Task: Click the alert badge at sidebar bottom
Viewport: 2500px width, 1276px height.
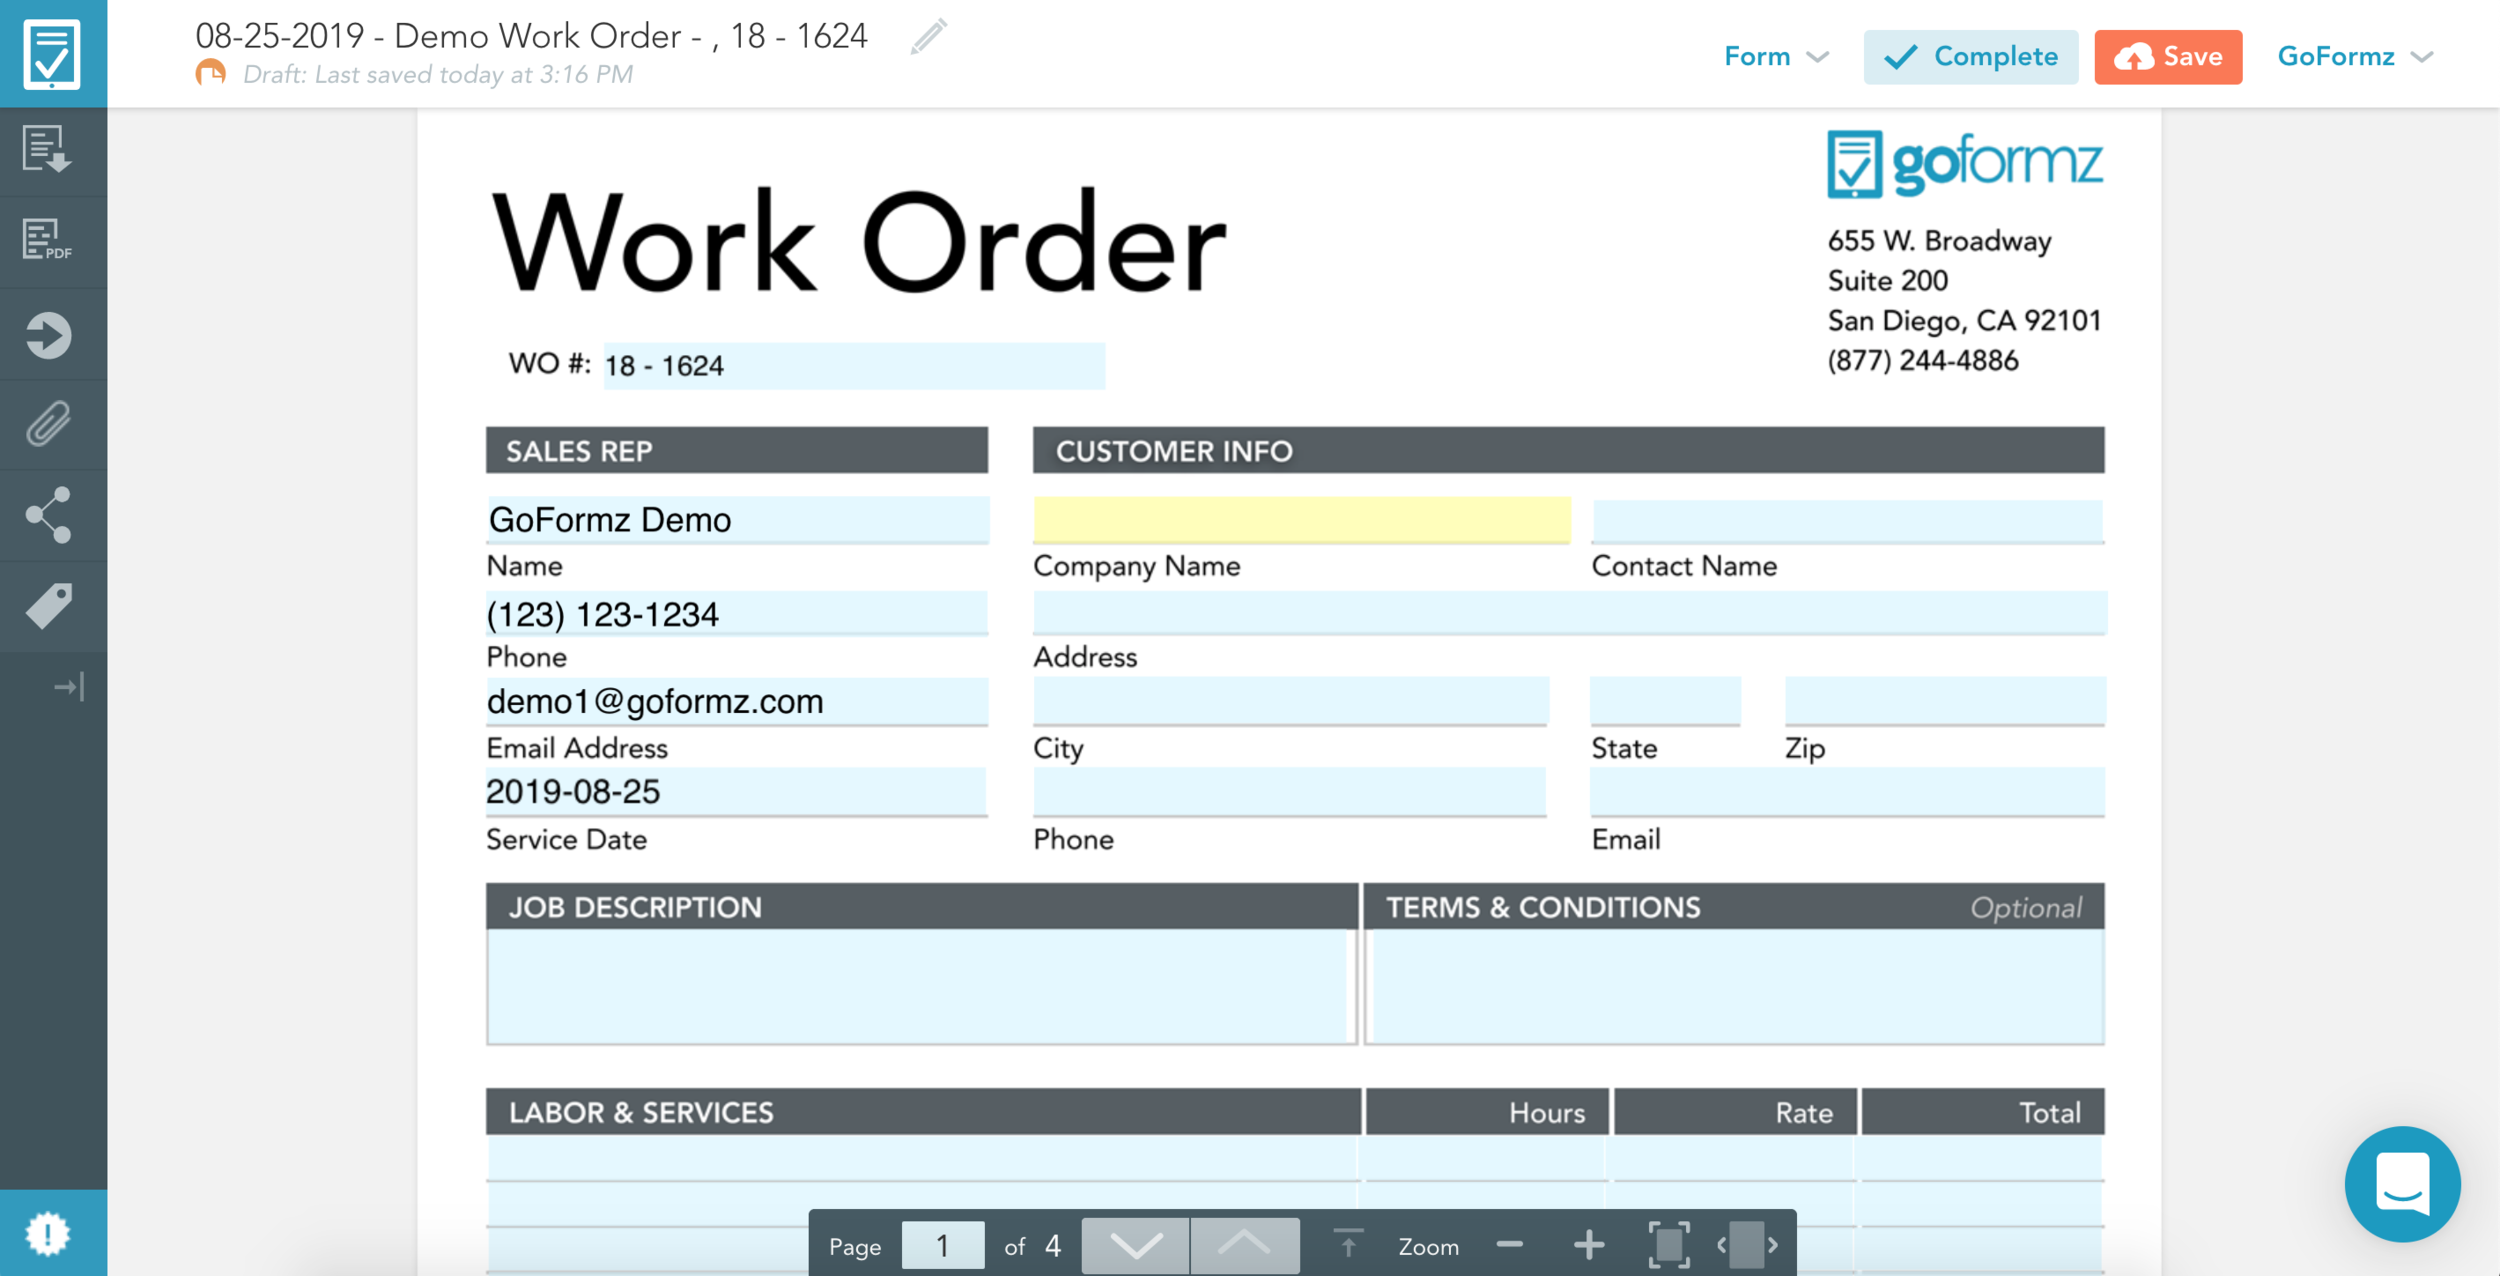Action: 48,1233
